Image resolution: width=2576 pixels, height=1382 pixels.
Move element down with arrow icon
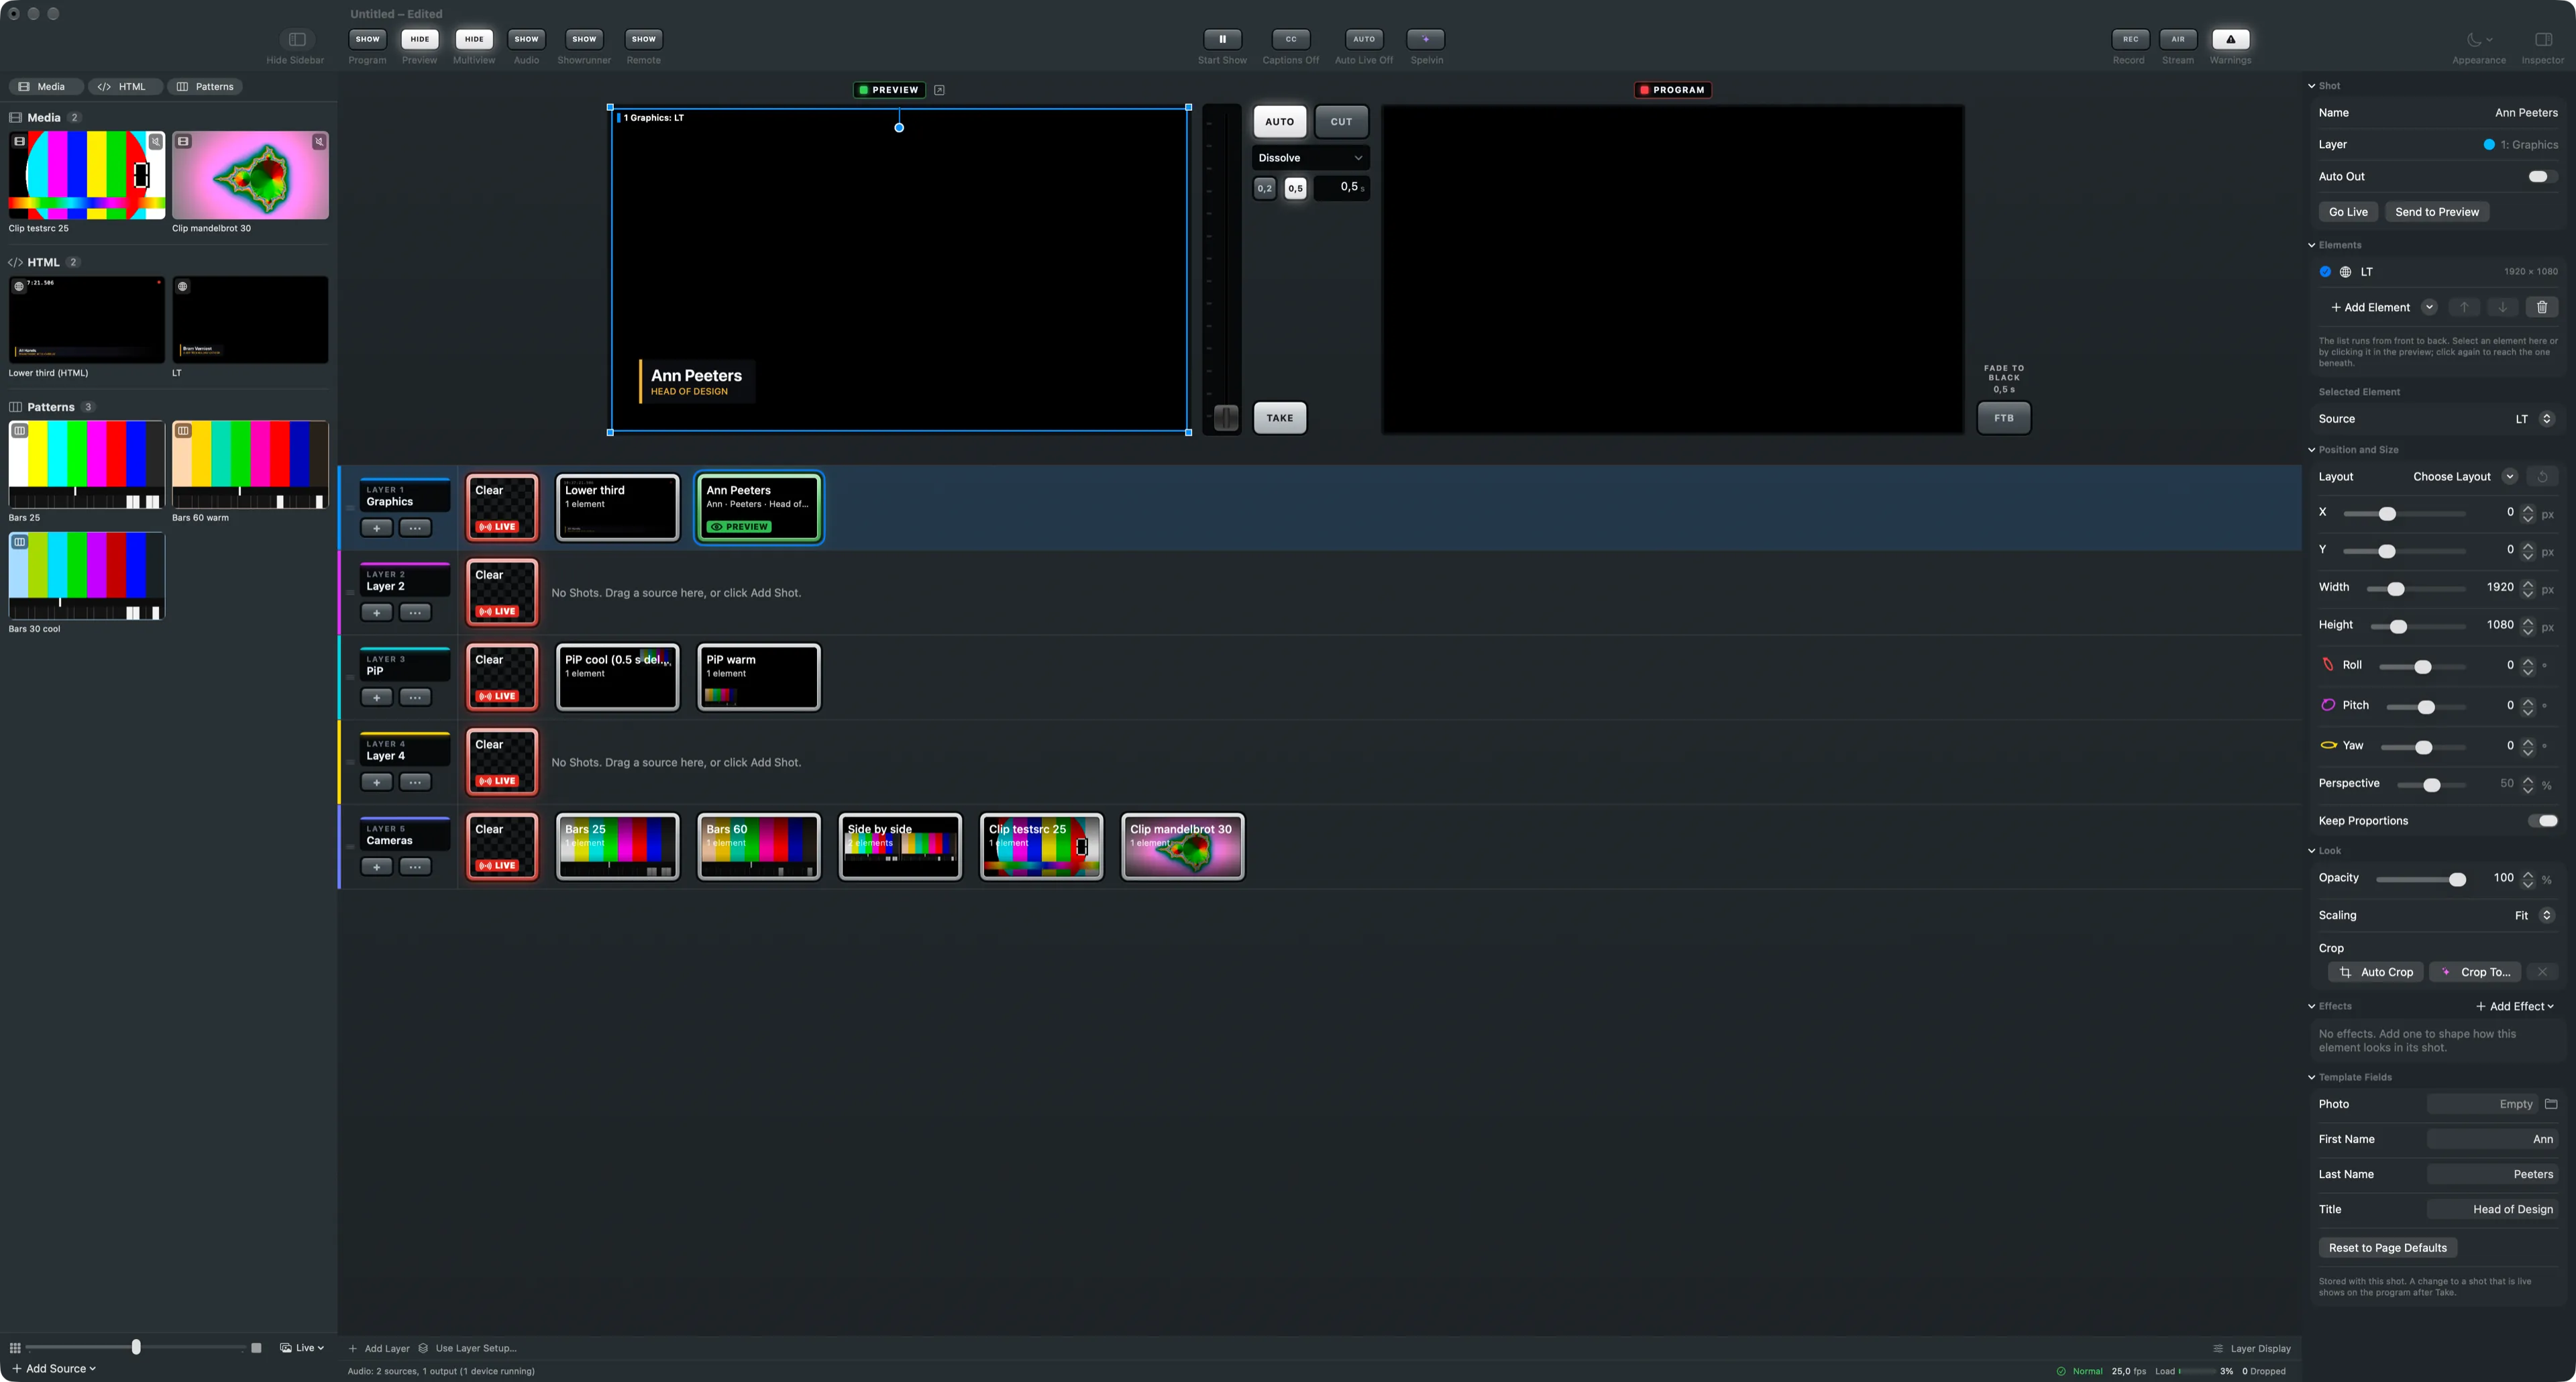click(x=2502, y=307)
